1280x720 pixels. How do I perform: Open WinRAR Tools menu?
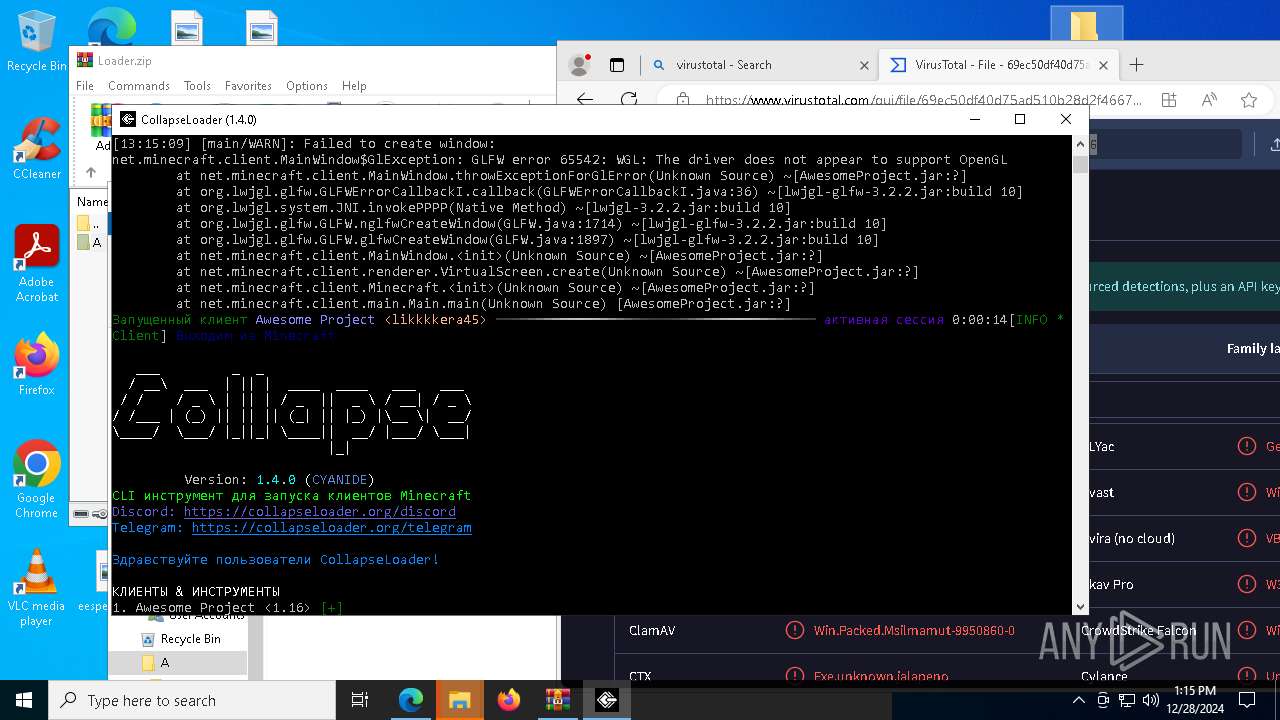click(197, 86)
